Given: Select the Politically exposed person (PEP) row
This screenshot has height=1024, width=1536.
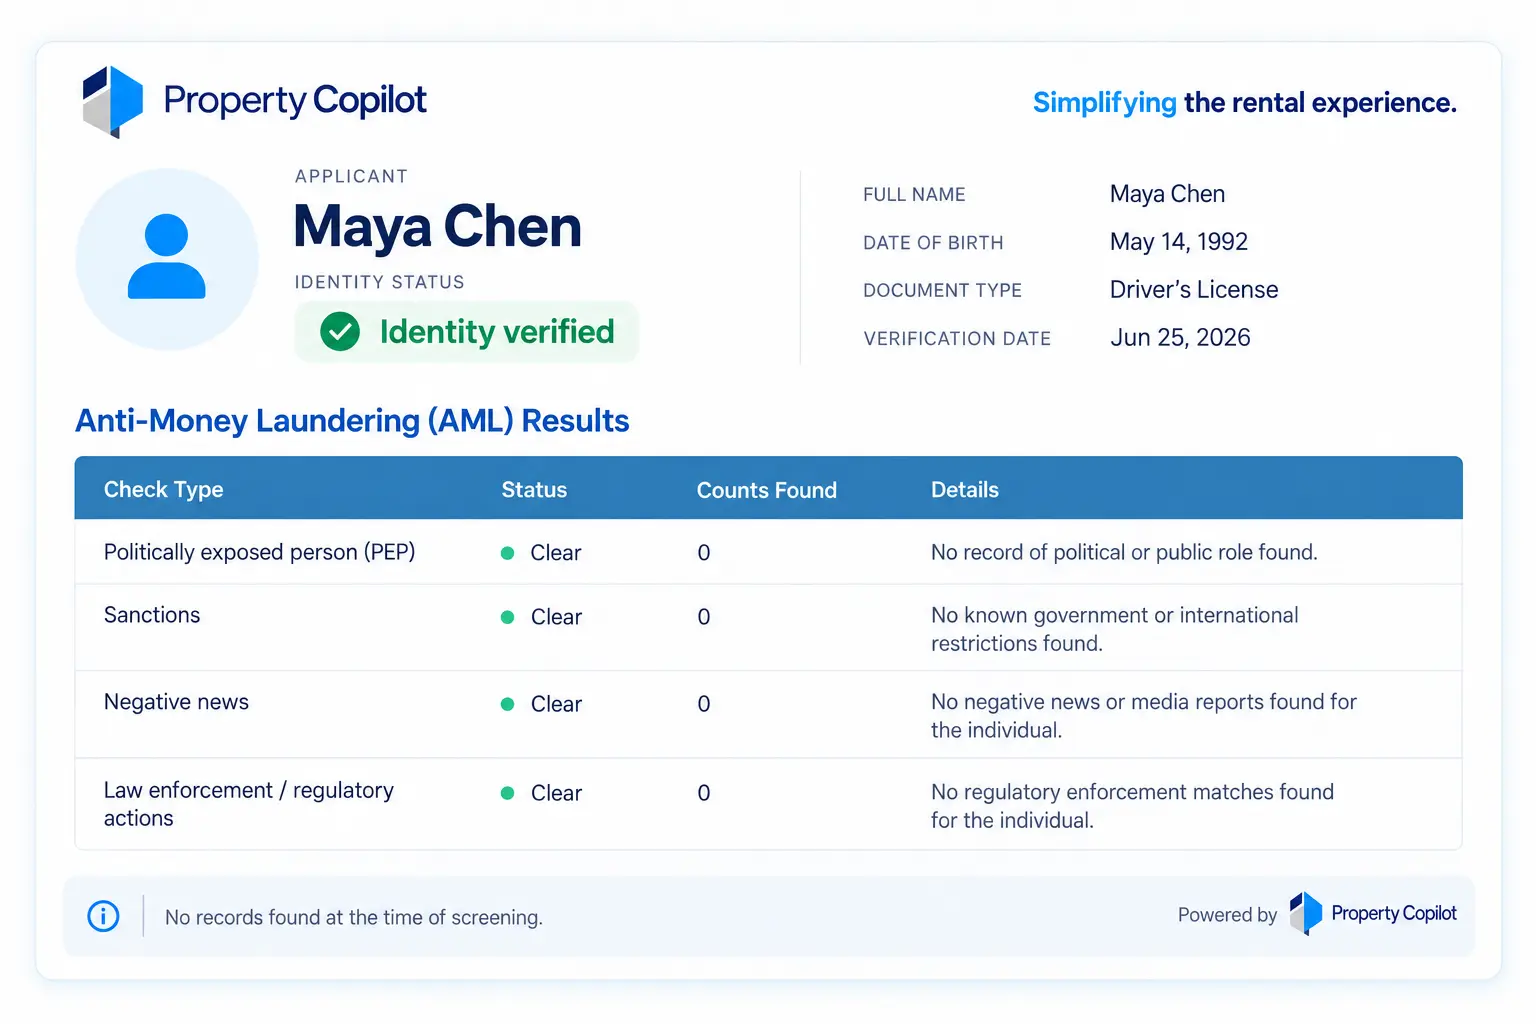Looking at the screenshot, I should coord(768,552).
